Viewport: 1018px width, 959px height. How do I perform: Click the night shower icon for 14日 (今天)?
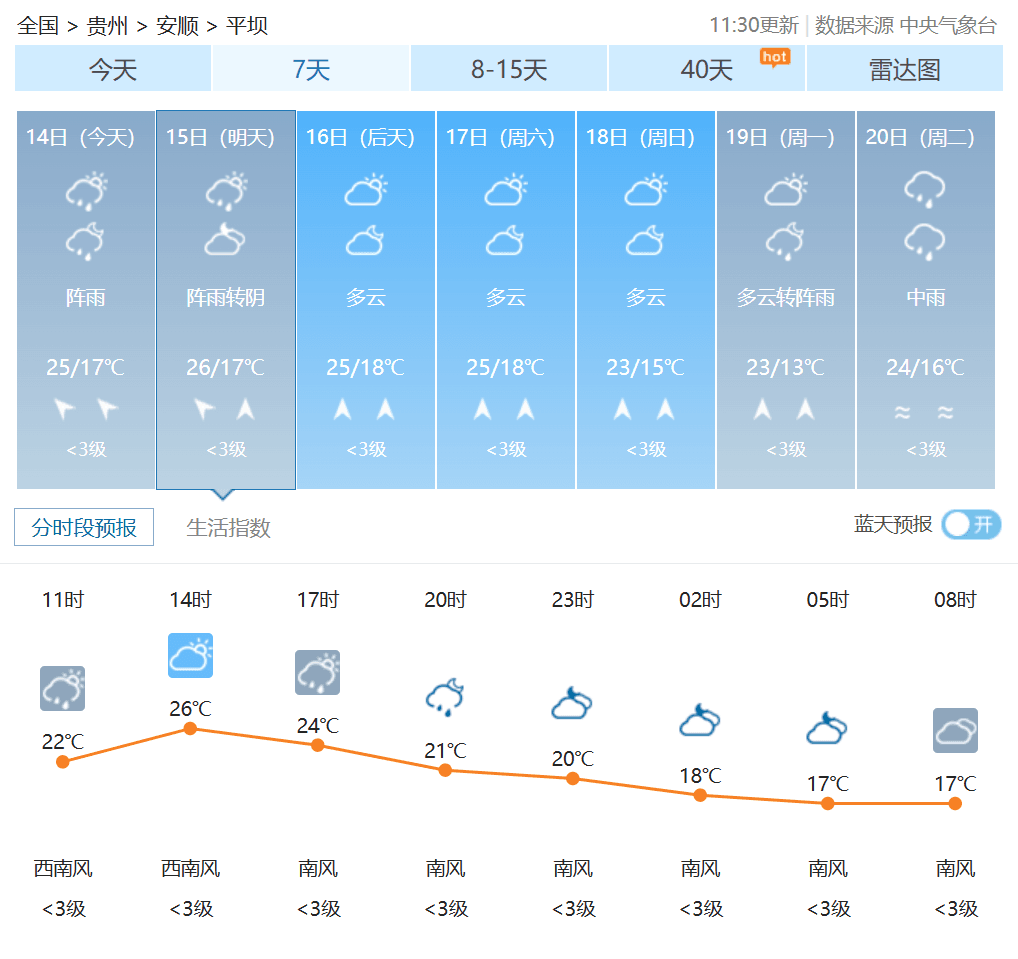pos(86,242)
